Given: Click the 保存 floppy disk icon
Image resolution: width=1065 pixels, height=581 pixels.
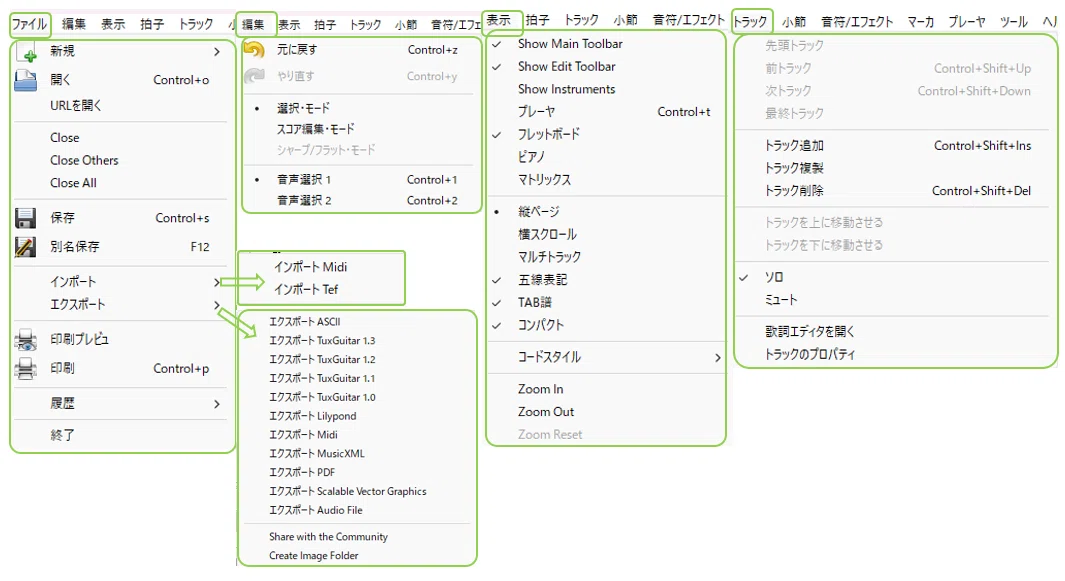Looking at the screenshot, I should point(26,218).
